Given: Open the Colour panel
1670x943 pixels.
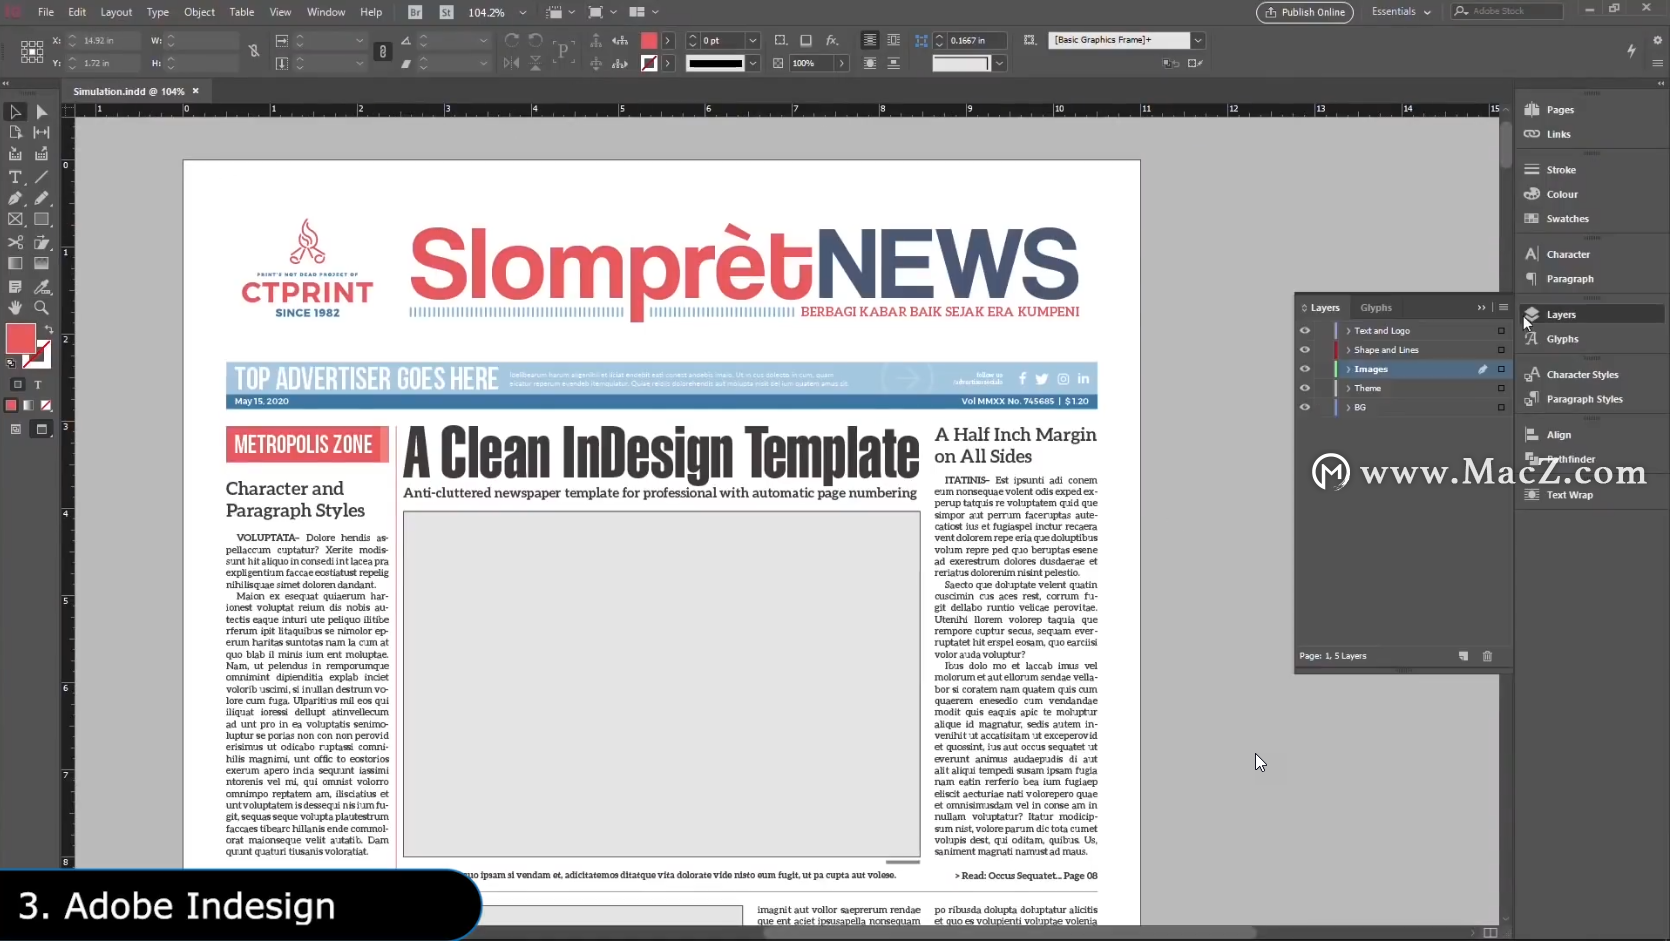Looking at the screenshot, I should (x=1561, y=194).
